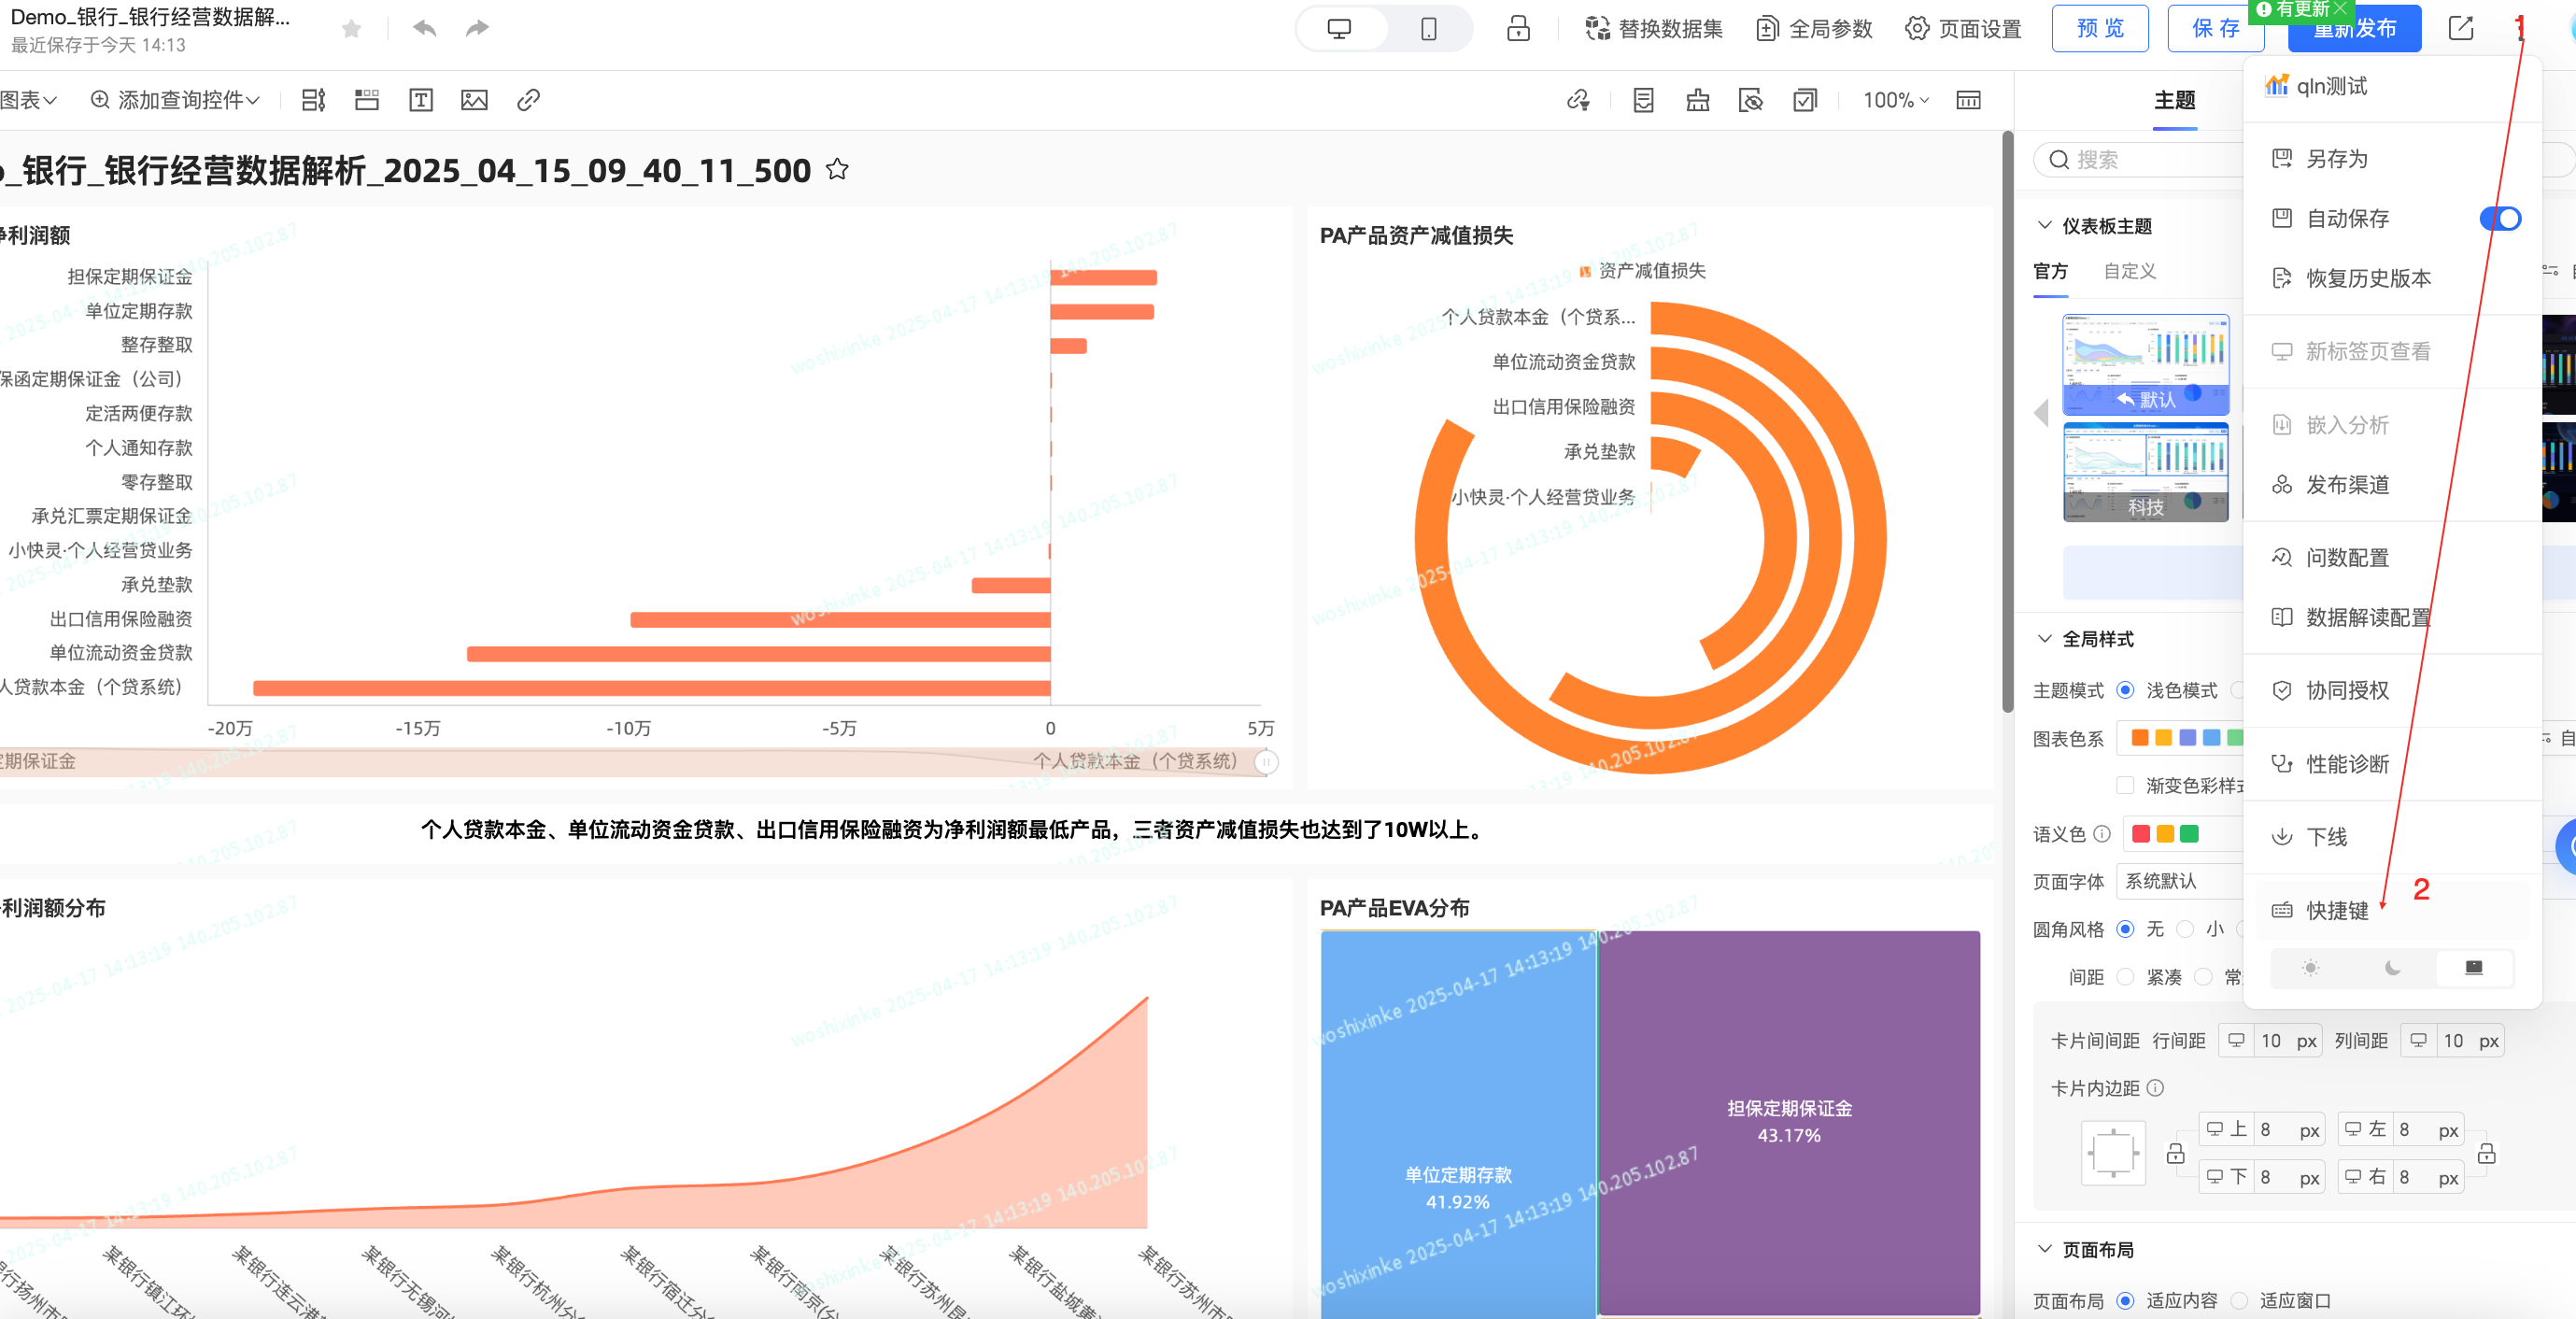Select 小 corner style radio

[2185, 929]
